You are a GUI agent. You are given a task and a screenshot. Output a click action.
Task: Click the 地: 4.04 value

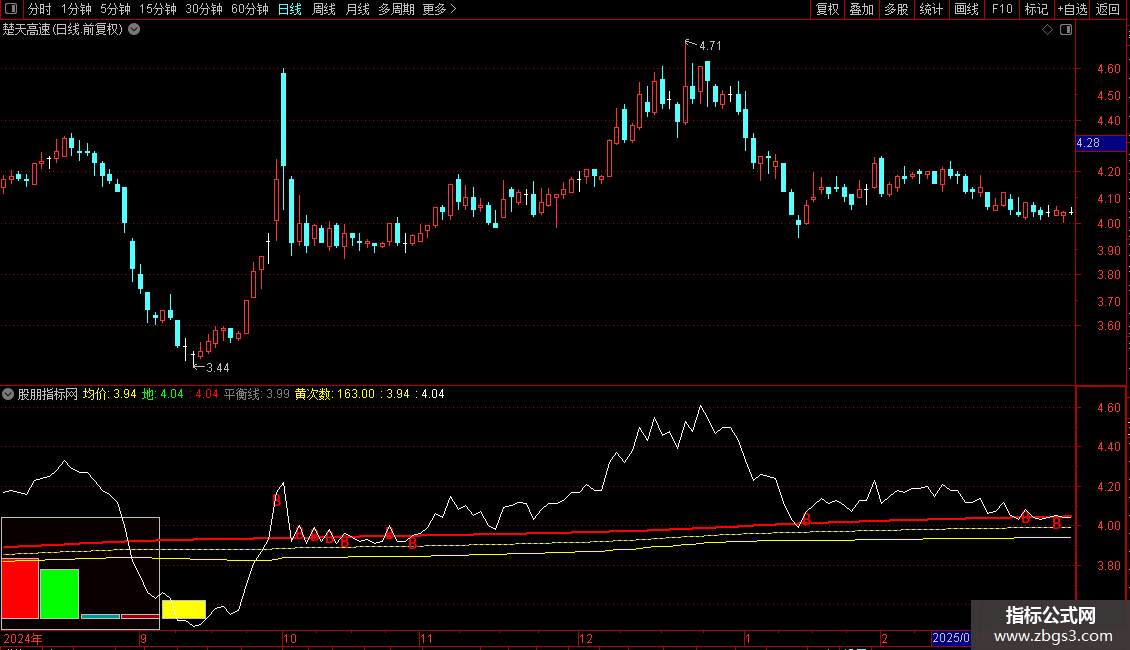(x=163, y=394)
